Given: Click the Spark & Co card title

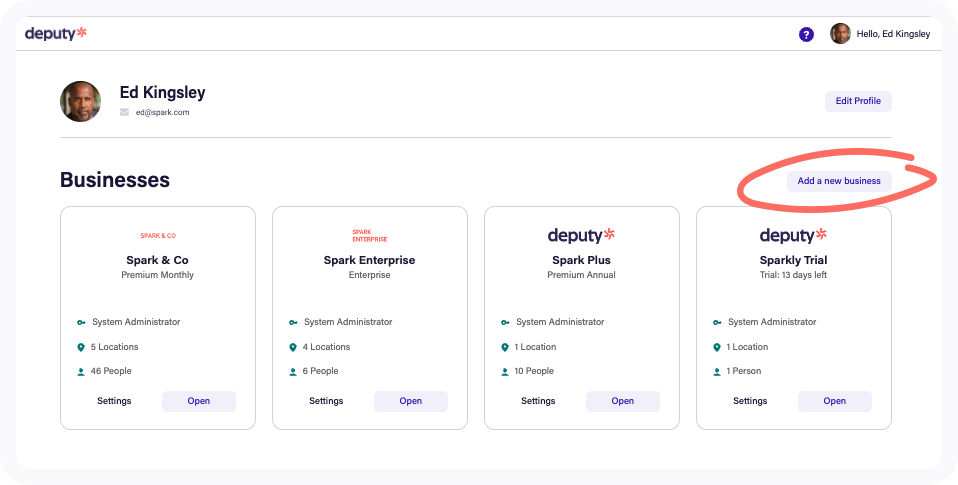Looking at the screenshot, I should coord(158,260).
